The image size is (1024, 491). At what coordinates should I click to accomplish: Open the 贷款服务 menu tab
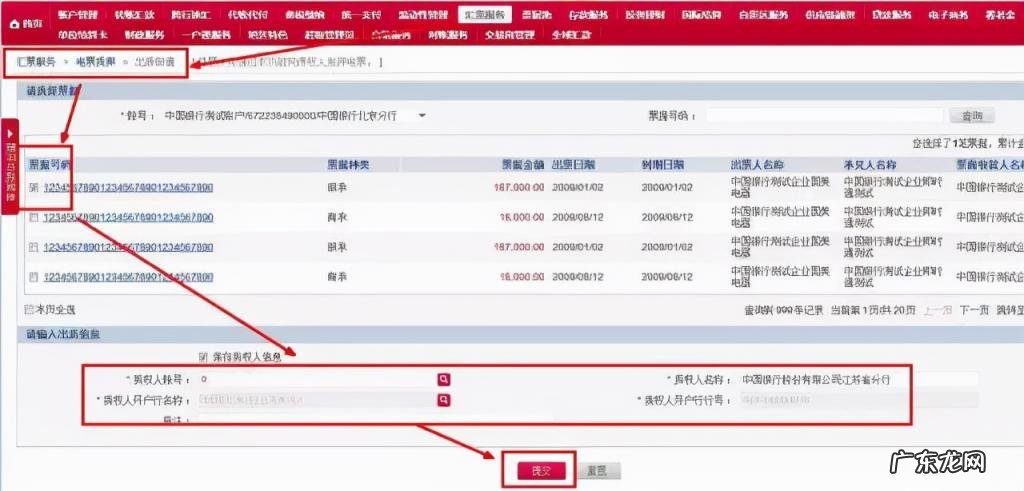(x=891, y=15)
